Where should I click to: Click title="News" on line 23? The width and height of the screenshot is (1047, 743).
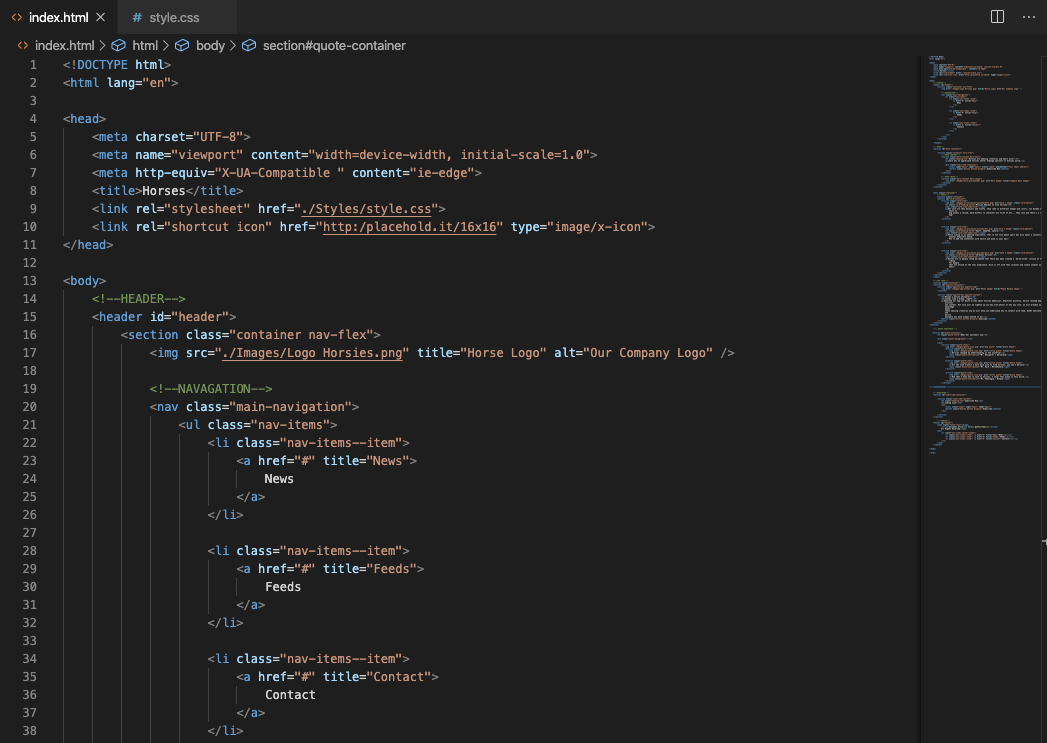pos(366,461)
